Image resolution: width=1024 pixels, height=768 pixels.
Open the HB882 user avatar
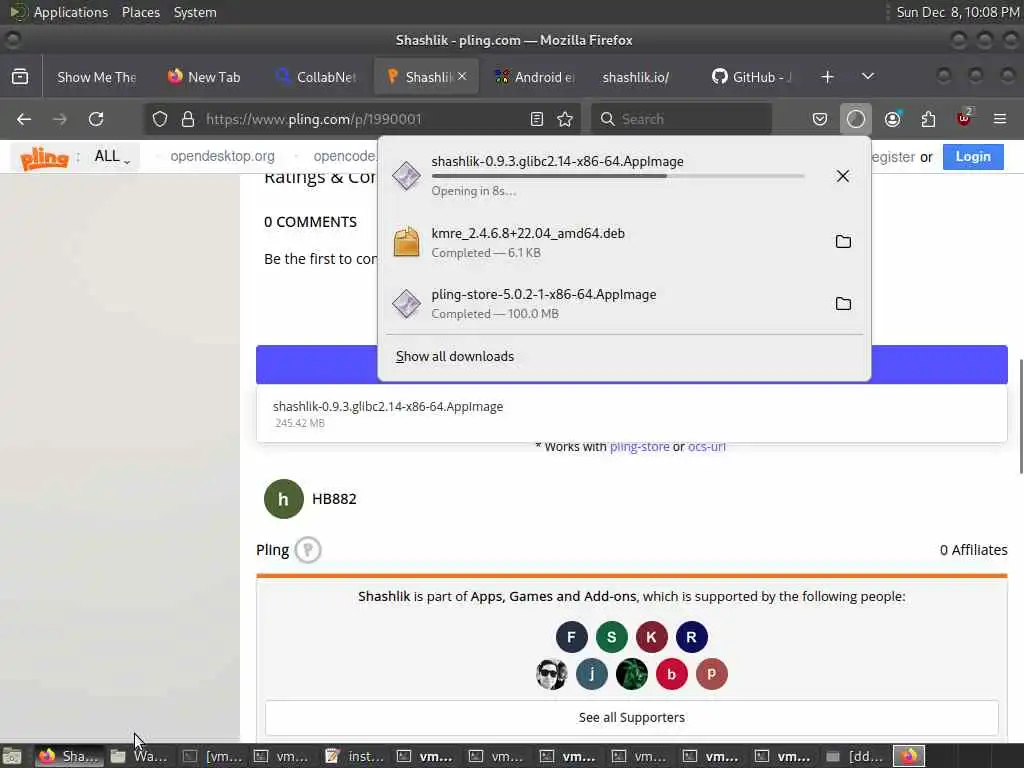(283, 499)
